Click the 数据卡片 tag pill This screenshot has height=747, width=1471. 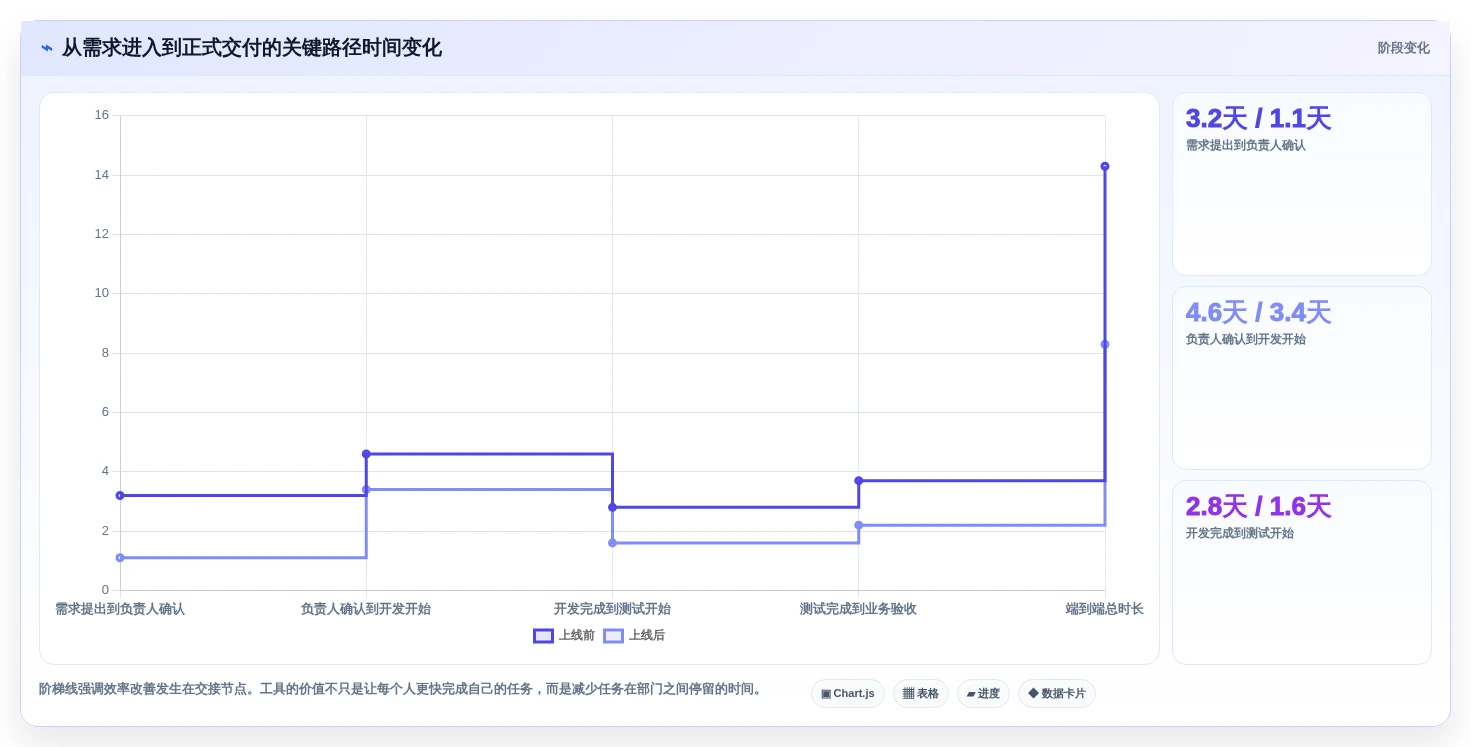[x=1057, y=693]
